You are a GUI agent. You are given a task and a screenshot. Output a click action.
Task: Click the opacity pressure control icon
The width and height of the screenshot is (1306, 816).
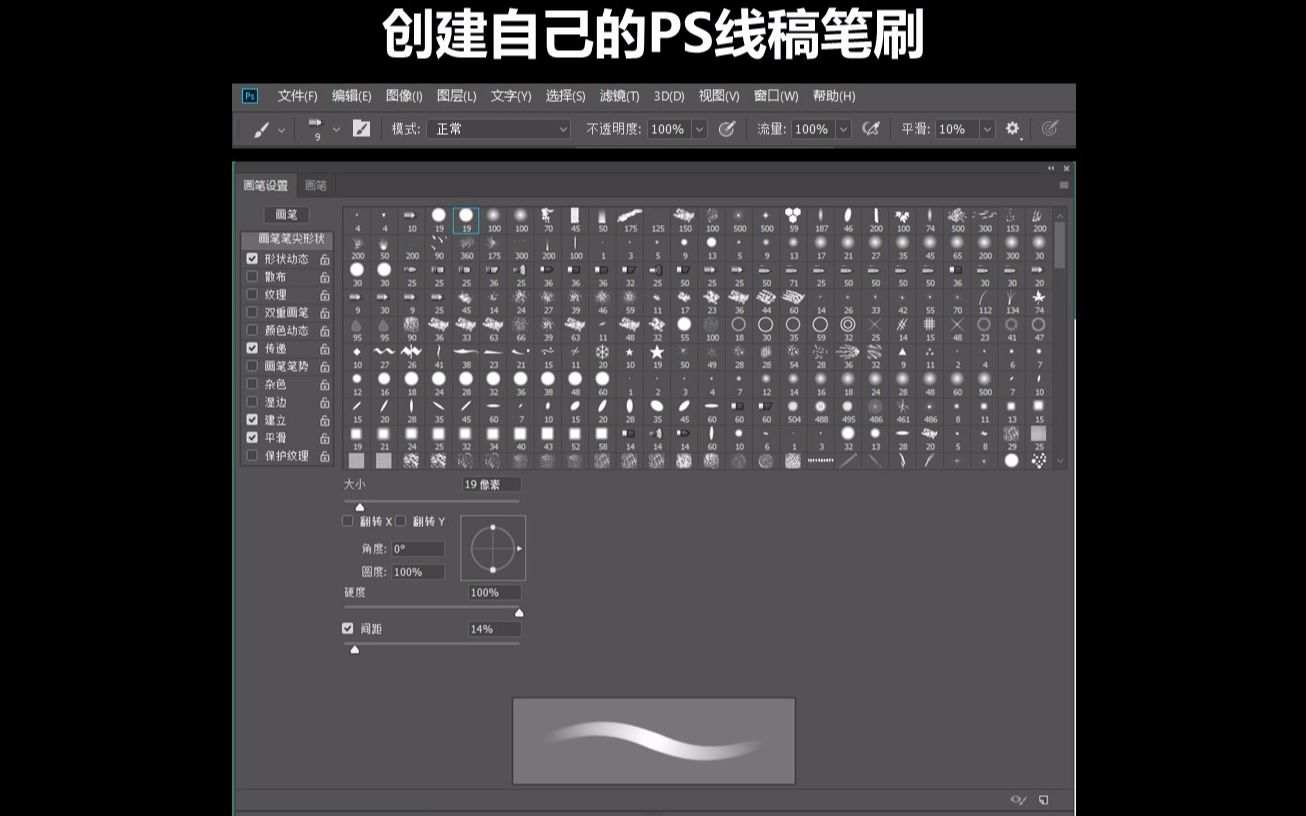727,129
